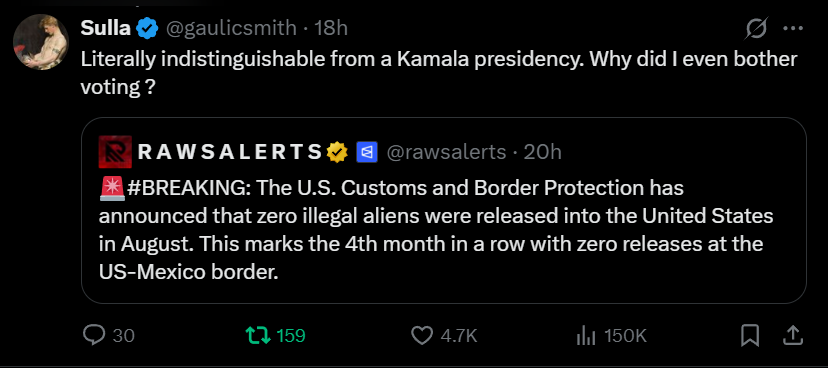Like the tweet with the heart icon
This screenshot has width=828, height=368.
tap(421, 335)
